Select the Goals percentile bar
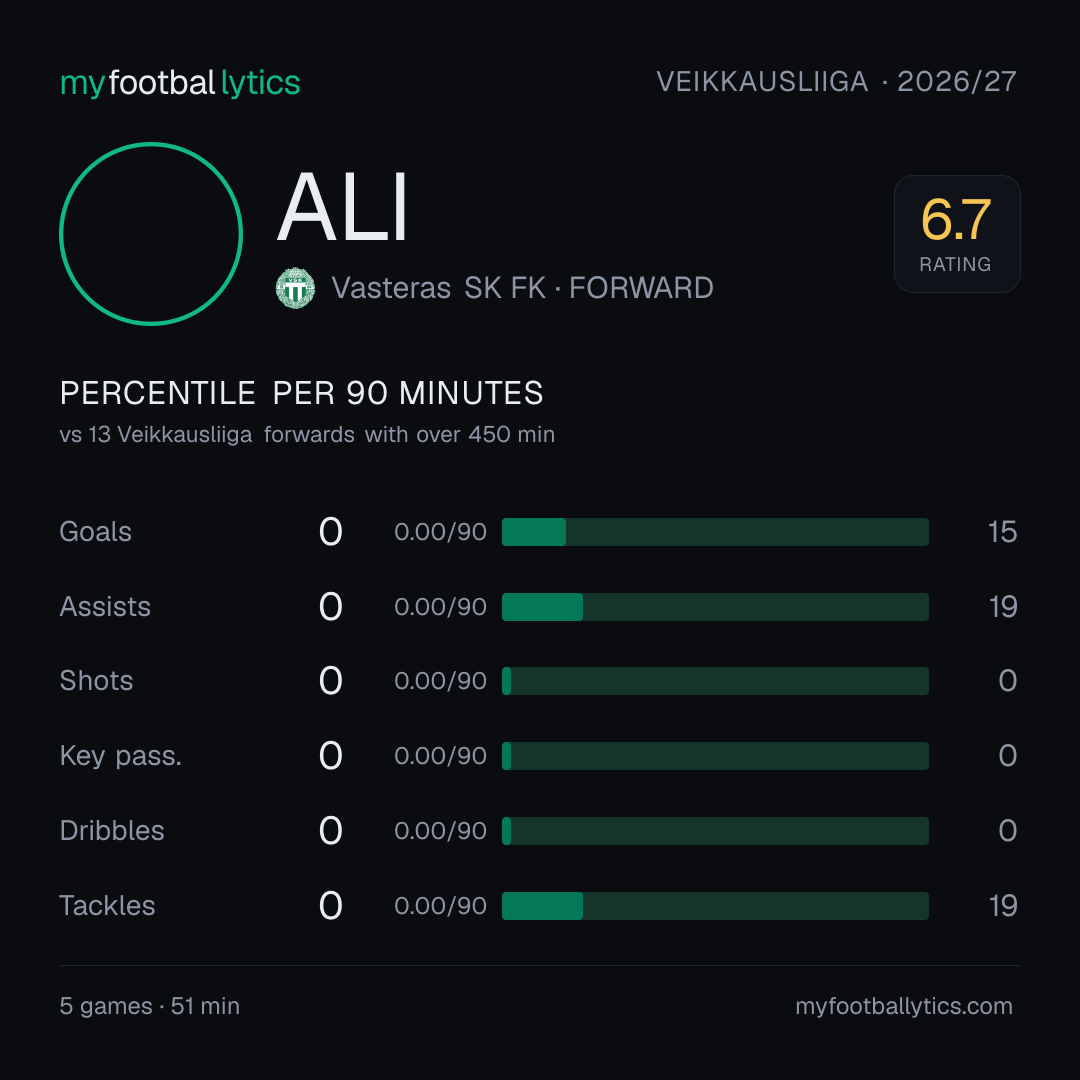 [715, 532]
